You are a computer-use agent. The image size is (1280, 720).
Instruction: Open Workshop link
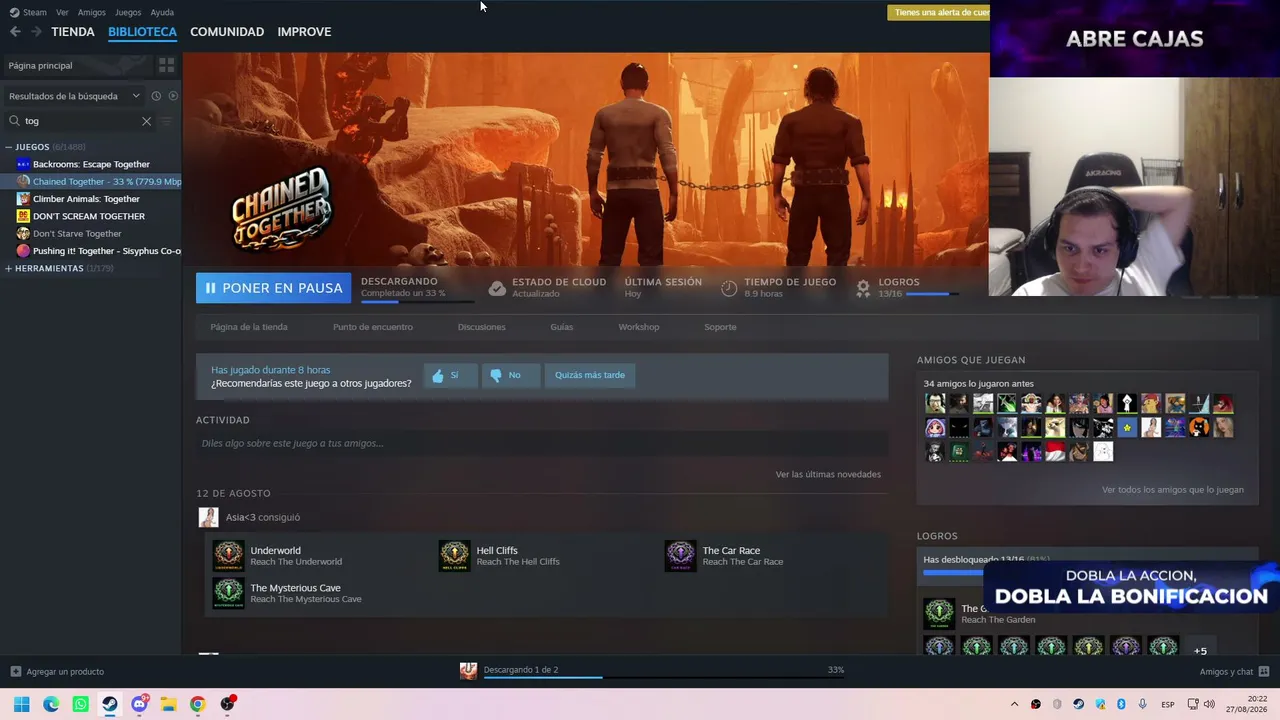click(639, 327)
